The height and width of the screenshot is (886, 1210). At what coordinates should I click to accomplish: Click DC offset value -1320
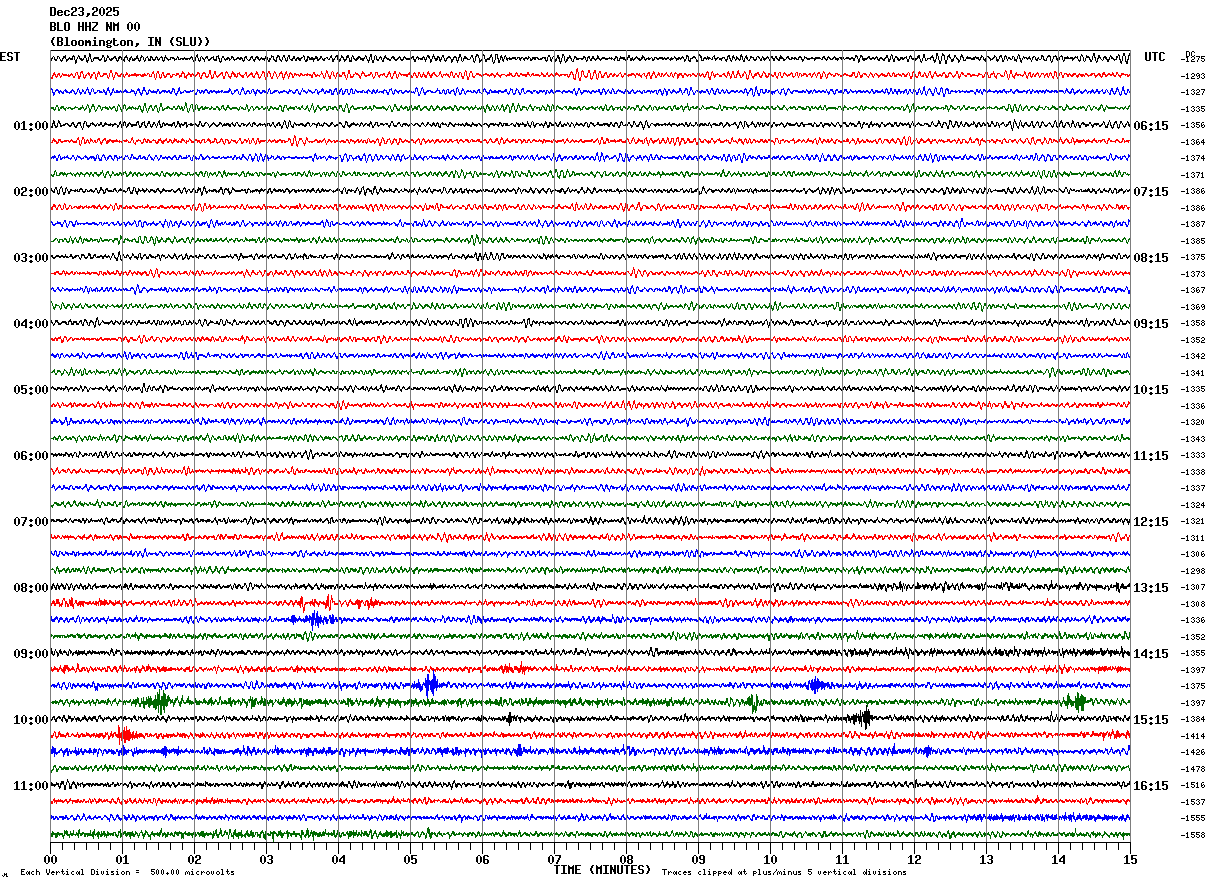point(1193,422)
